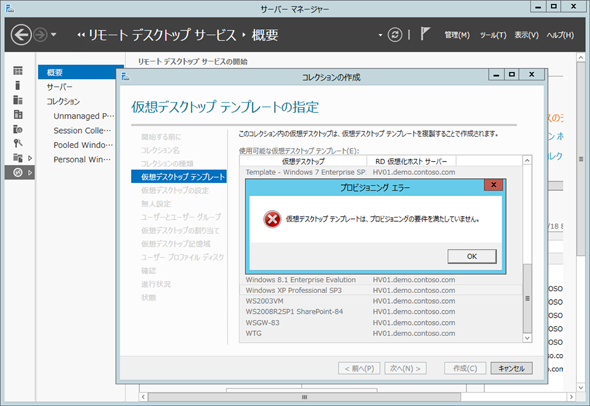
Task: Click the 作成(C) button
Action: tap(465, 368)
